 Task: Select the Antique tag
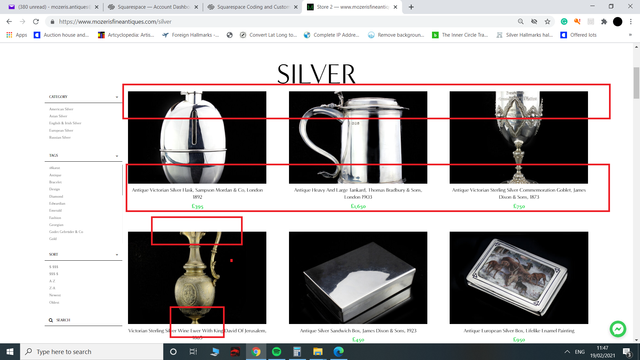55,175
